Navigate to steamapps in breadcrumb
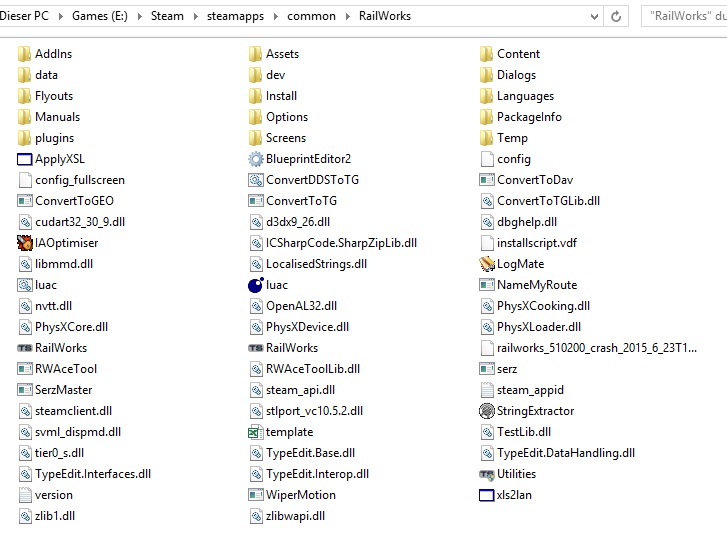Screen dimensions: 727x535 [235, 16]
